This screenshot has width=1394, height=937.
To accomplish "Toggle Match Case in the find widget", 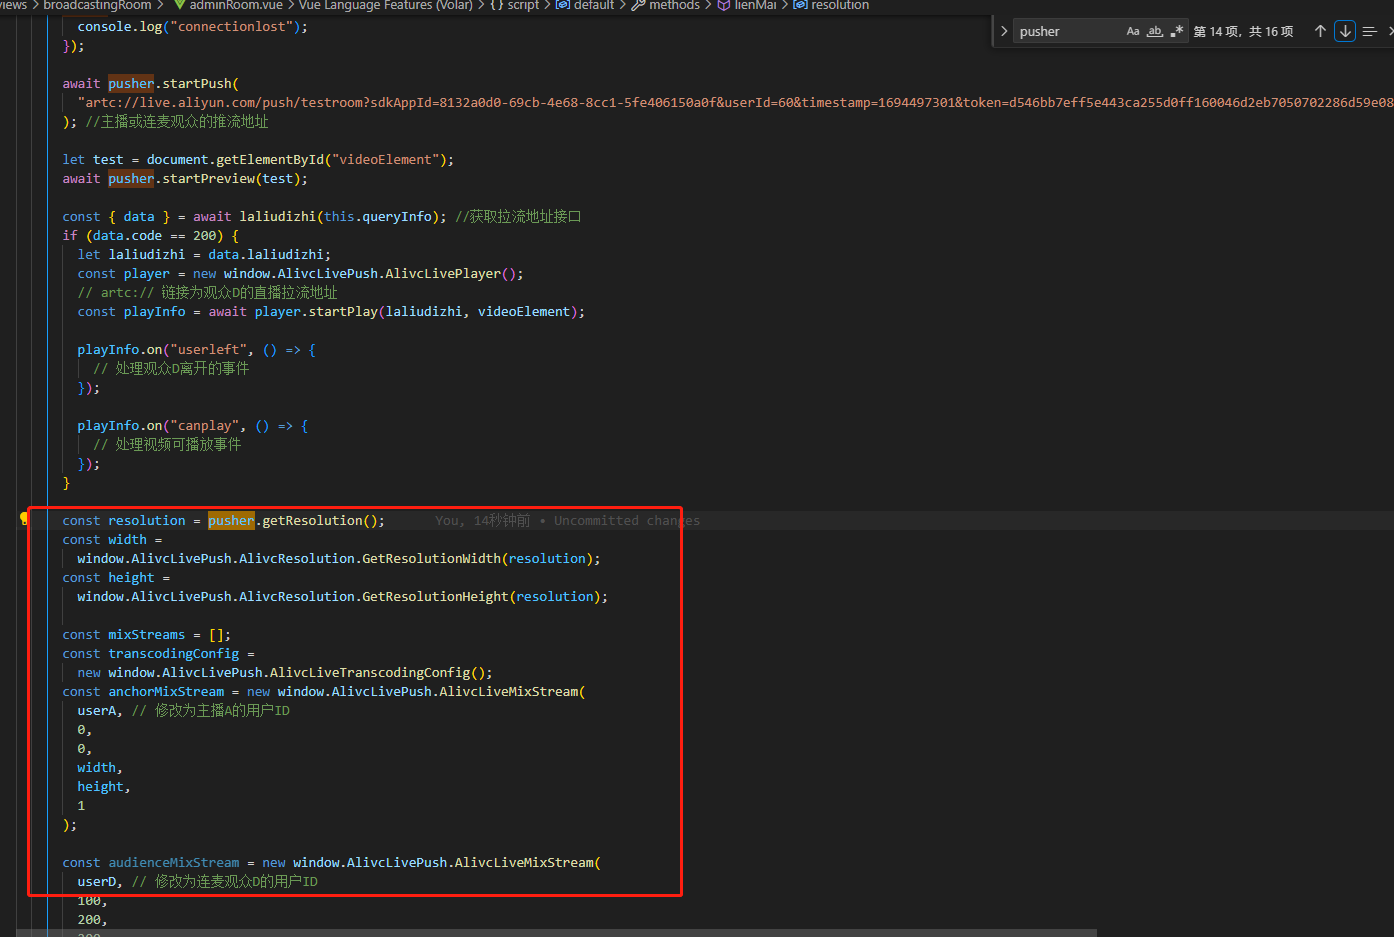I will click(x=1133, y=31).
